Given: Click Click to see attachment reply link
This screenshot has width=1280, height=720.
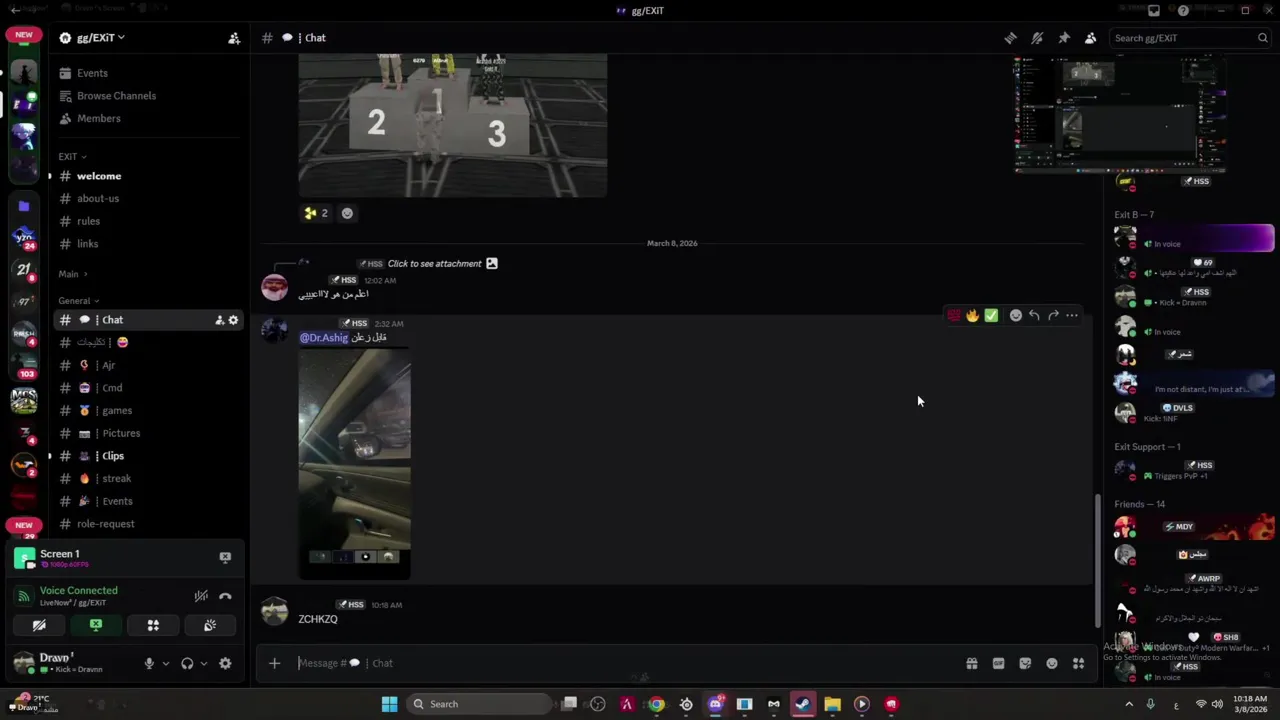Looking at the screenshot, I should [x=434, y=264].
